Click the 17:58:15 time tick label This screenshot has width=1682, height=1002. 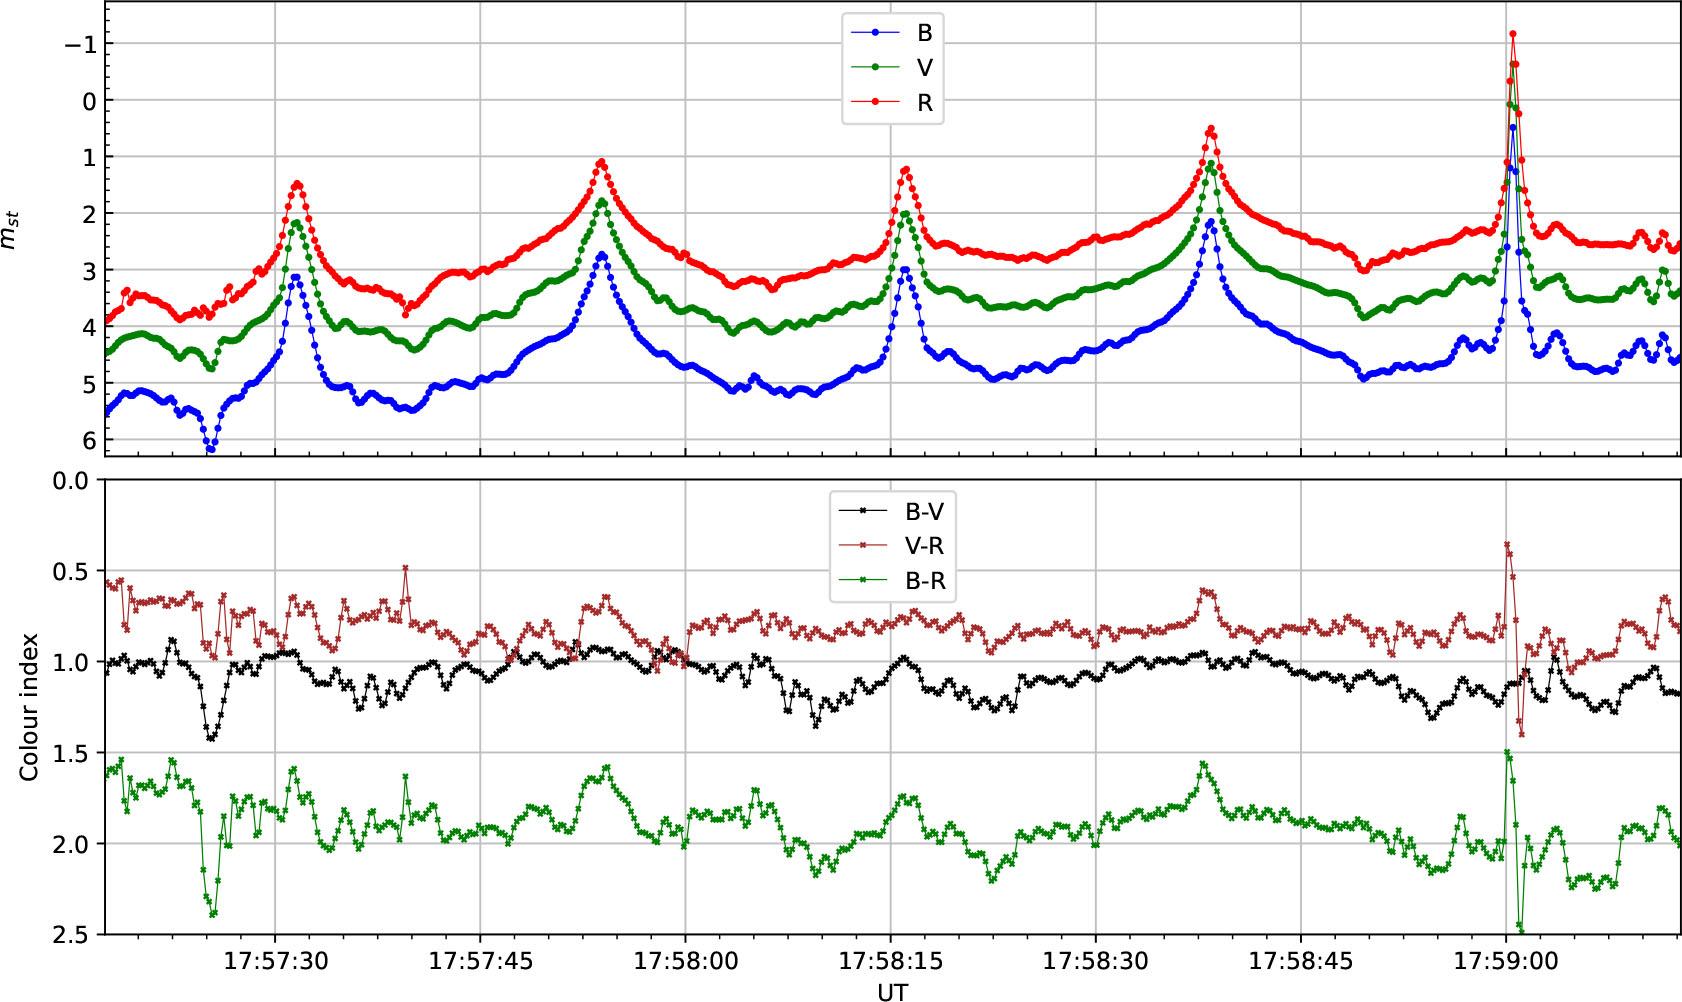pos(890,962)
